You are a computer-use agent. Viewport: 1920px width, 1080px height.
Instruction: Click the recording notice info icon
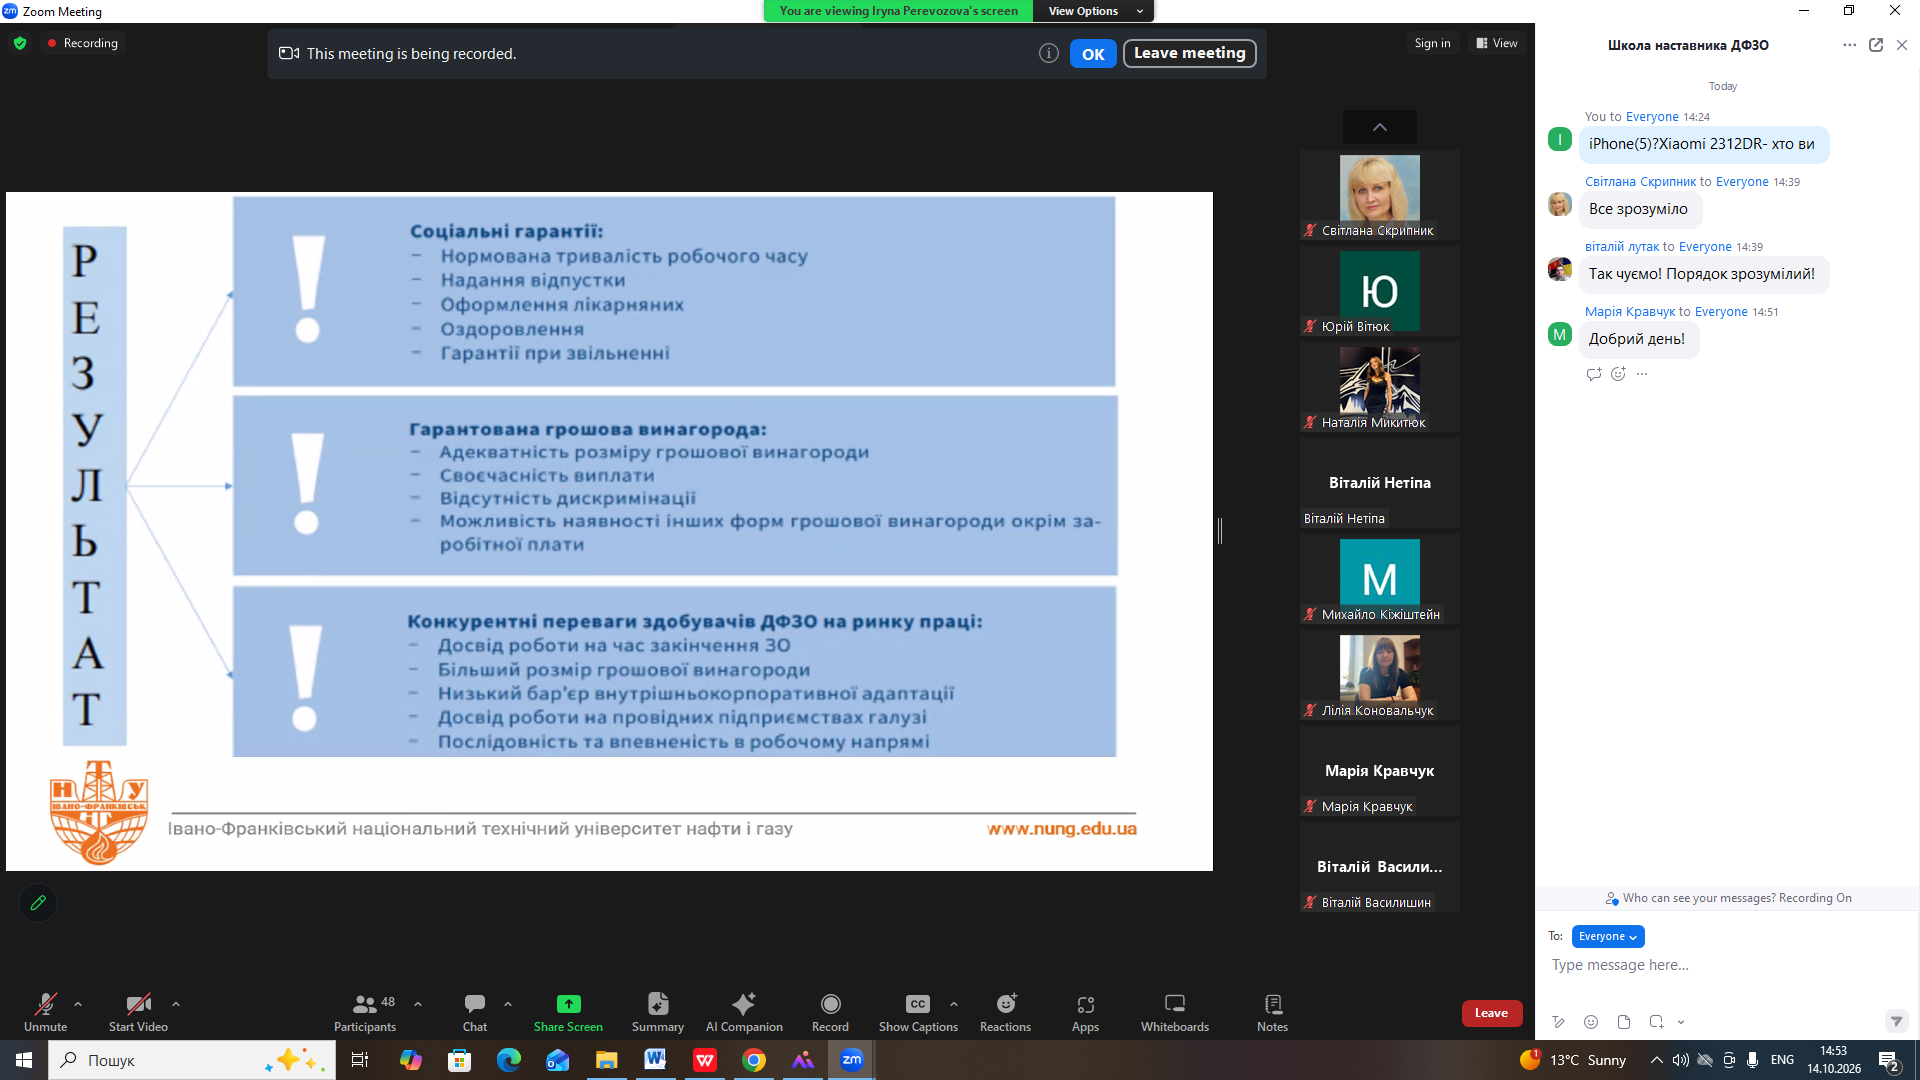tap(1048, 54)
